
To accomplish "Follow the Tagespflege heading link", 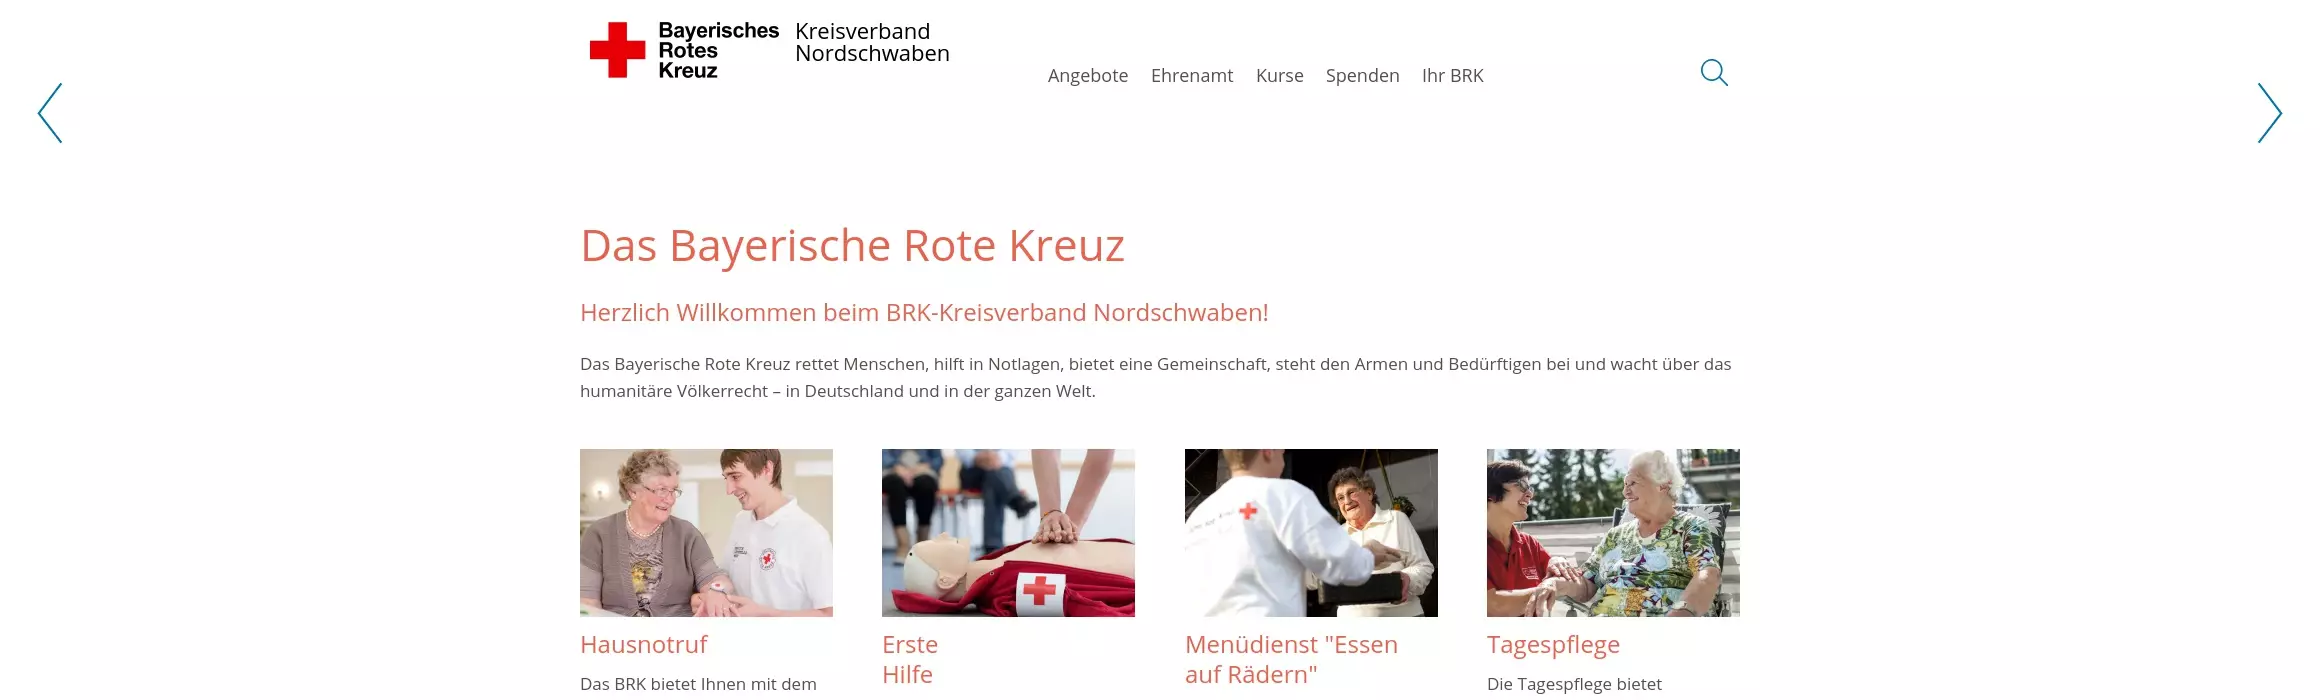I will [1553, 645].
